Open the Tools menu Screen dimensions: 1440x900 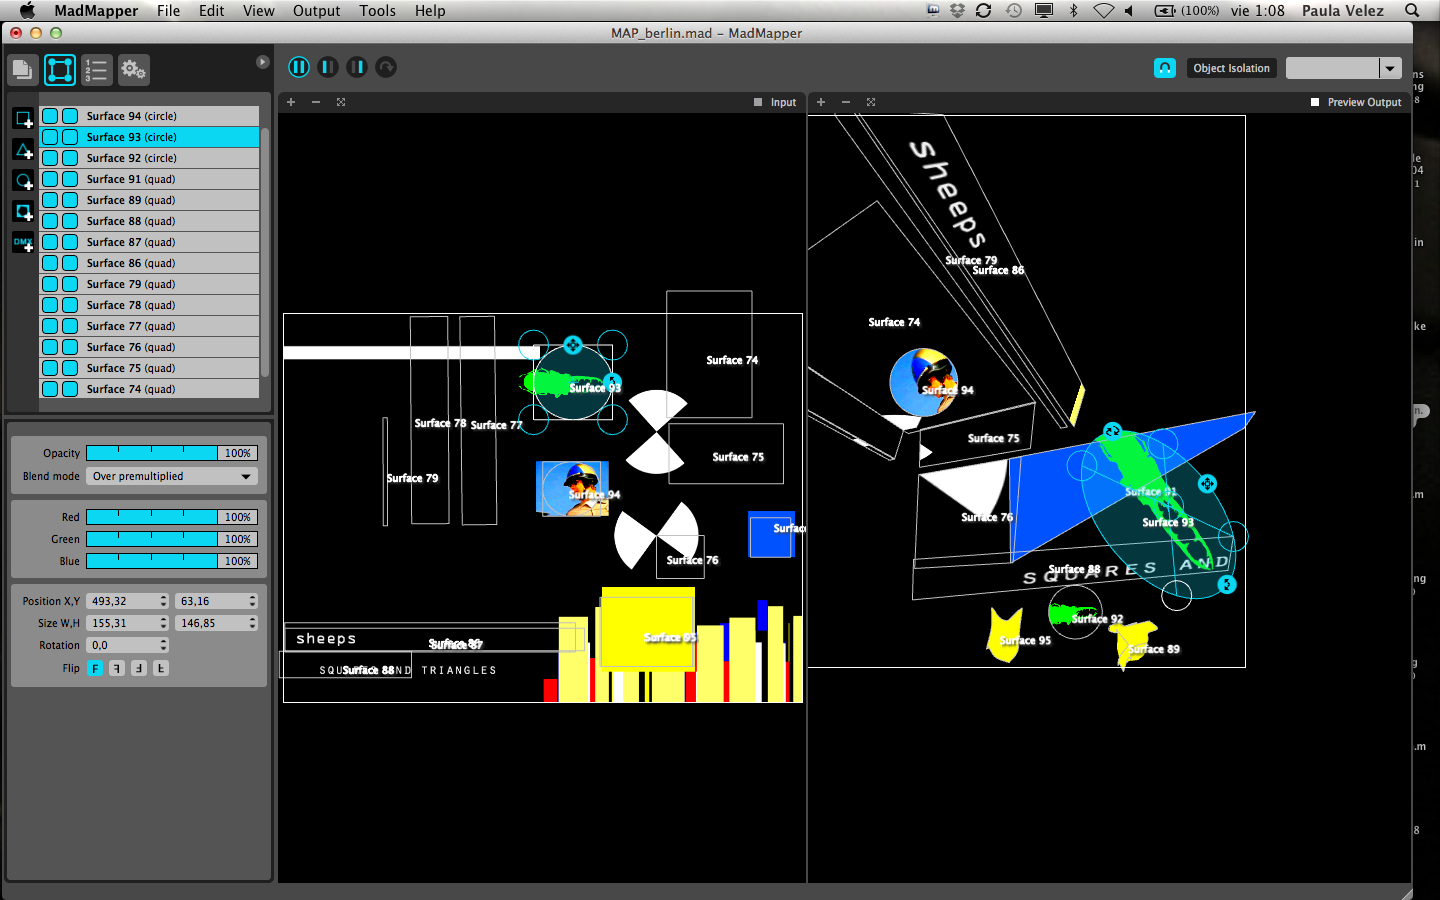pyautogui.click(x=377, y=11)
